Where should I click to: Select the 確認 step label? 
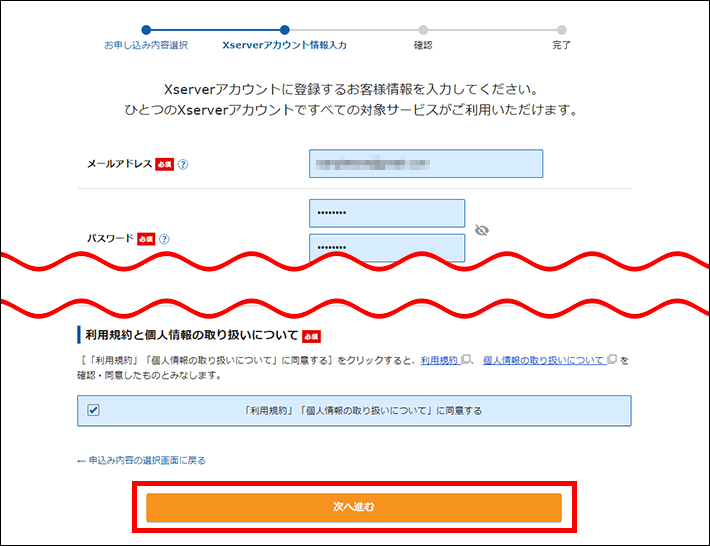click(x=423, y=45)
